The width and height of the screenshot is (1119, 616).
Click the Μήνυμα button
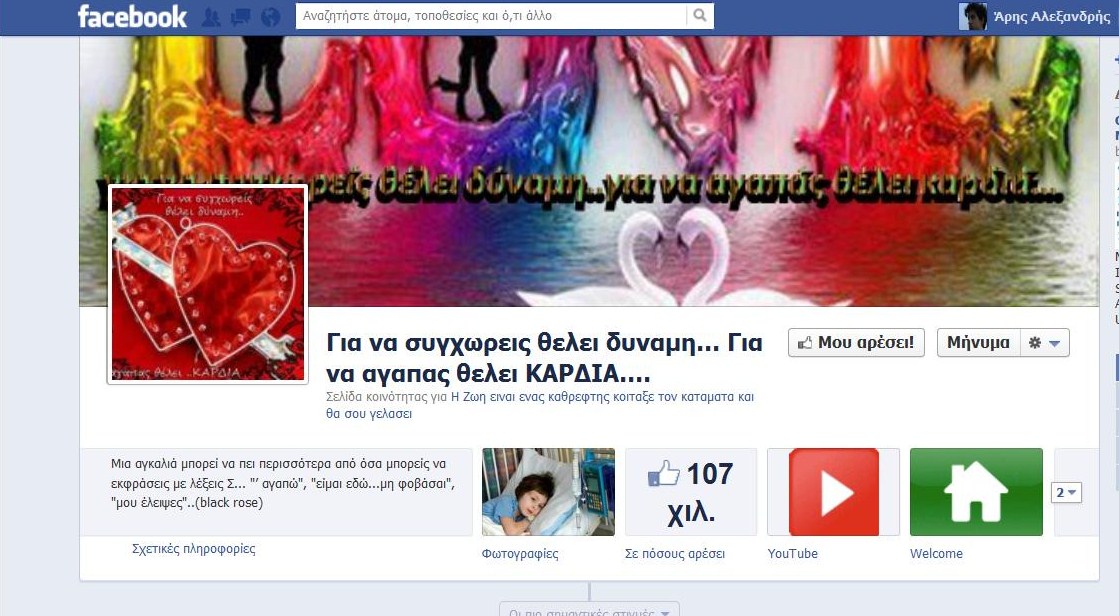(x=978, y=342)
